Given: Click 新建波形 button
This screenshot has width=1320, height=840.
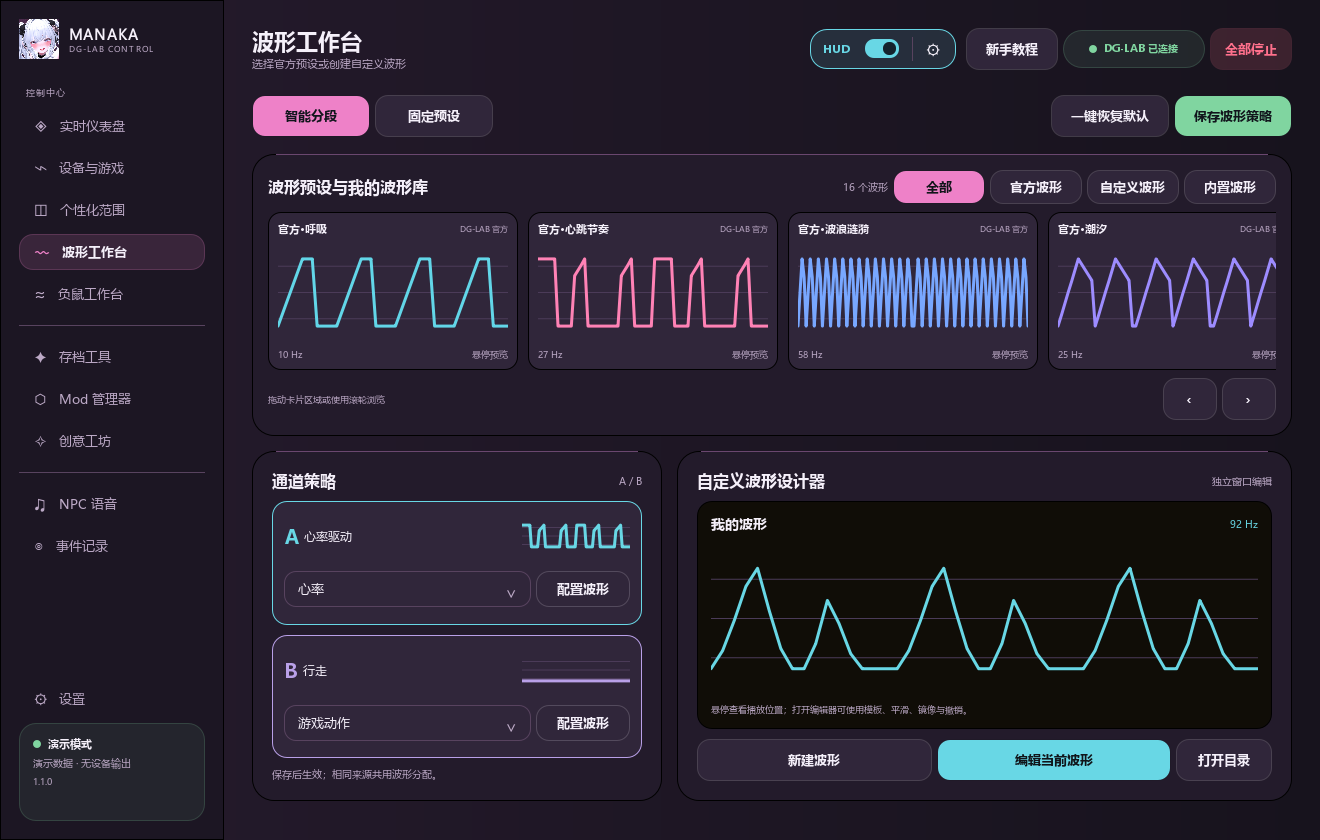Looking at the screenshot, I should 814,760.
